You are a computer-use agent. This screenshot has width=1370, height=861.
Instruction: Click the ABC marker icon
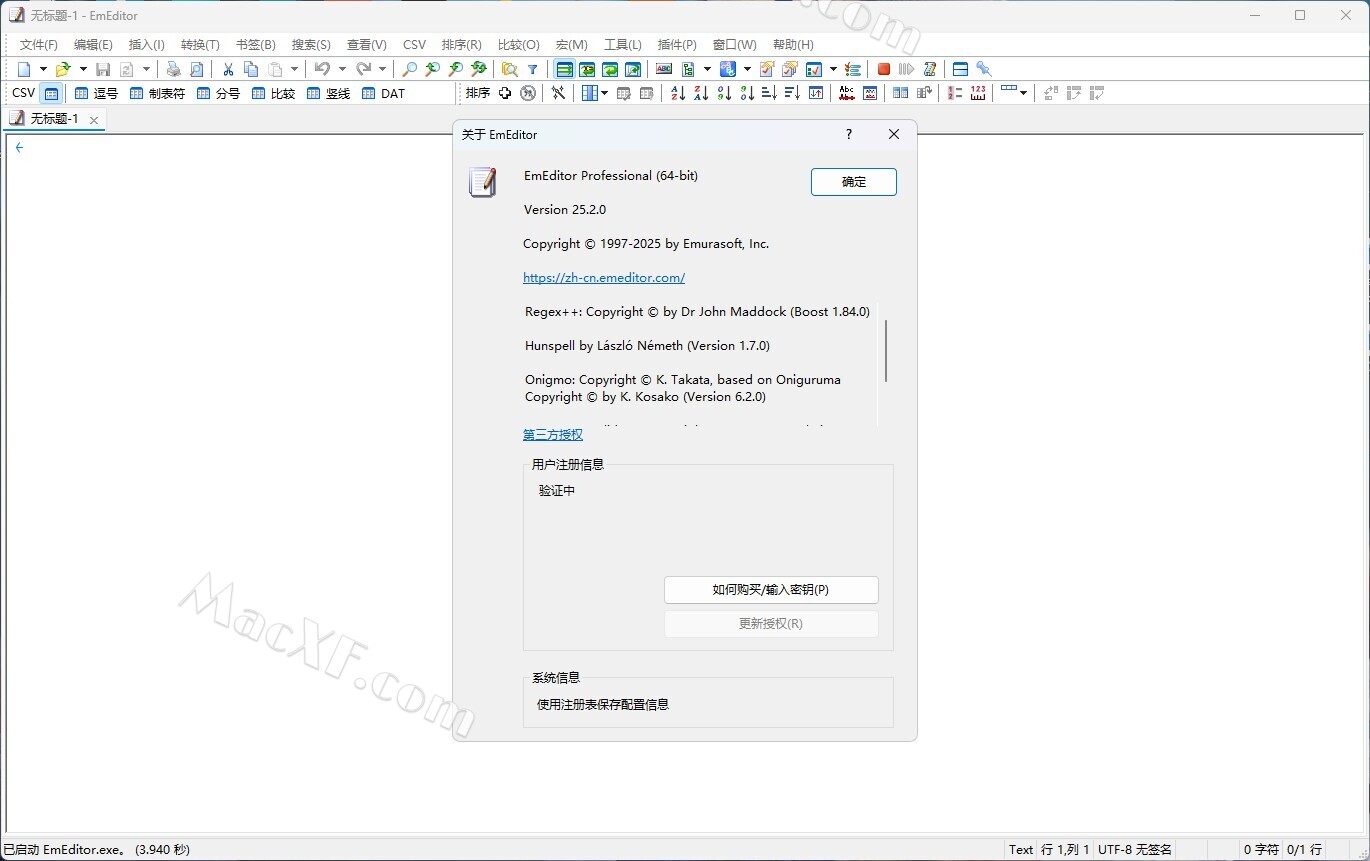(x=663, y=69)
